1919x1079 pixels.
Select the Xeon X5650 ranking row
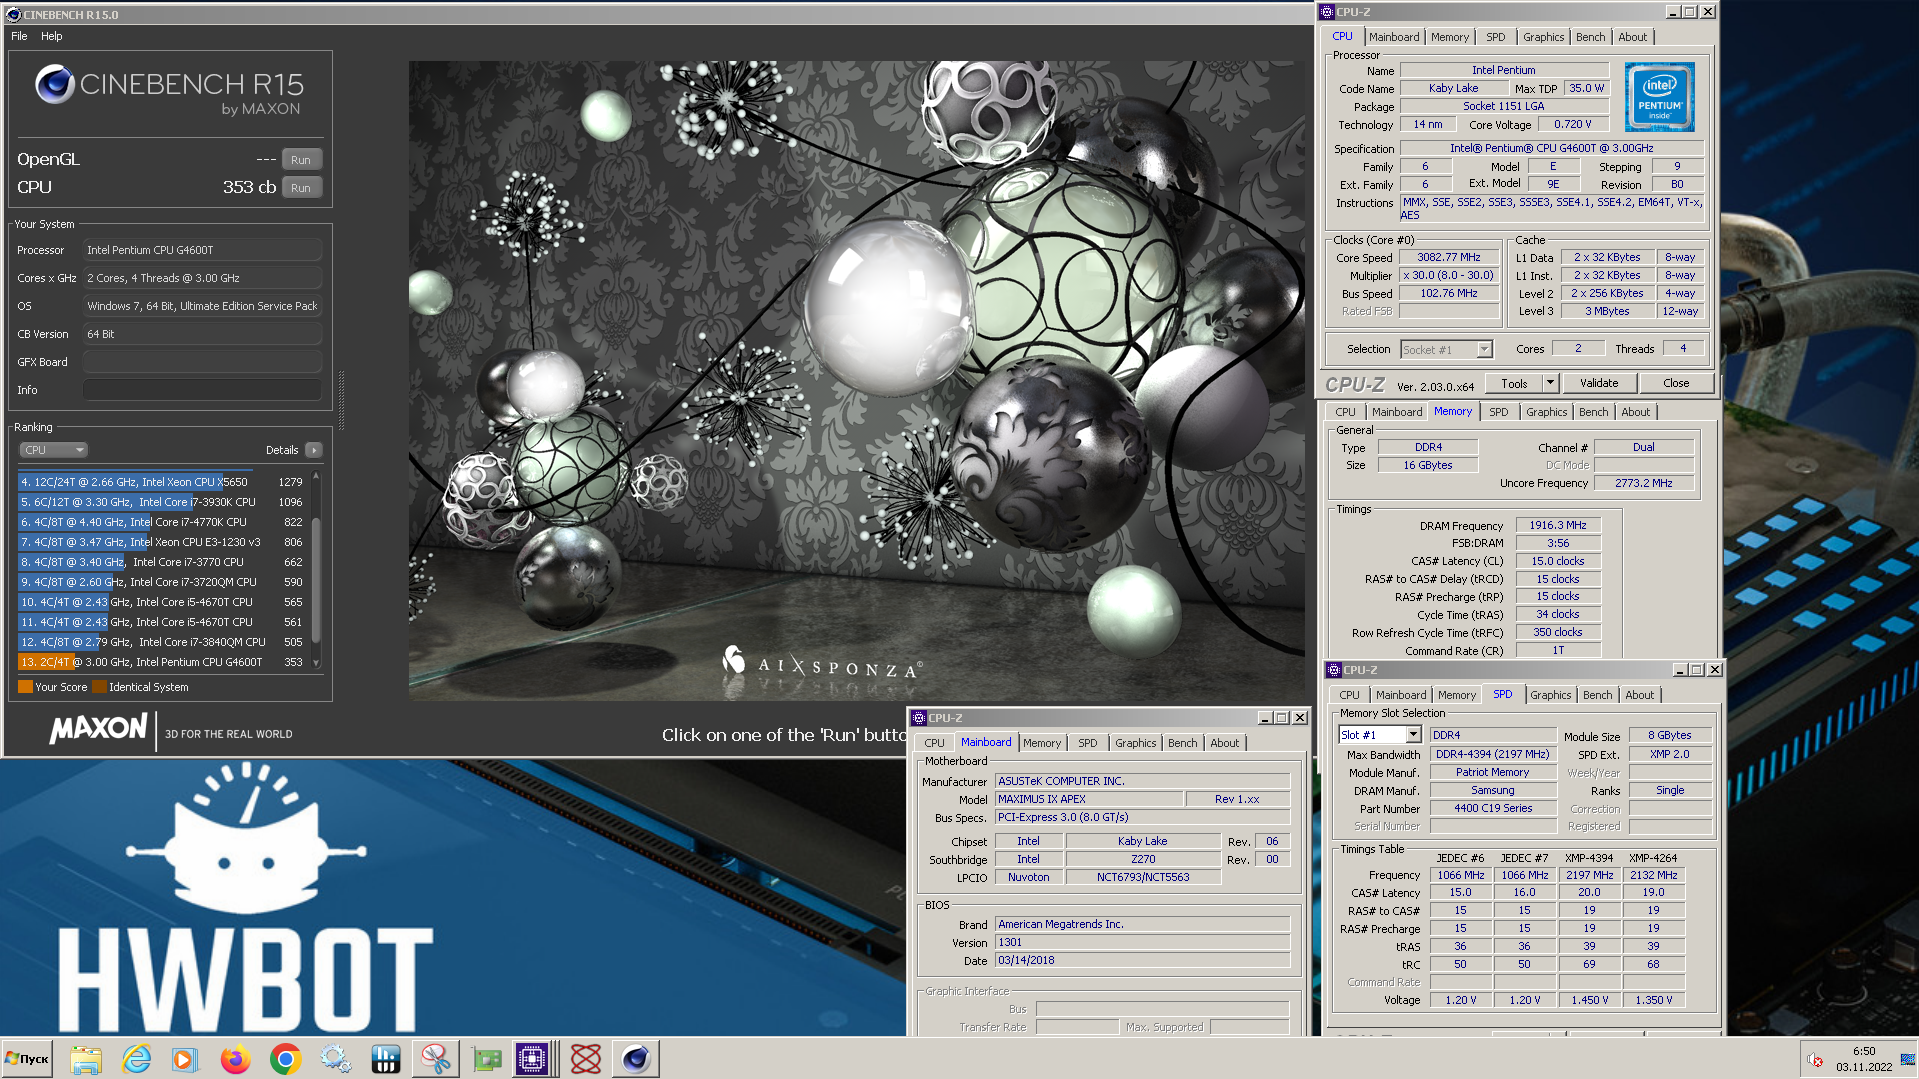(x=162, y=482)
